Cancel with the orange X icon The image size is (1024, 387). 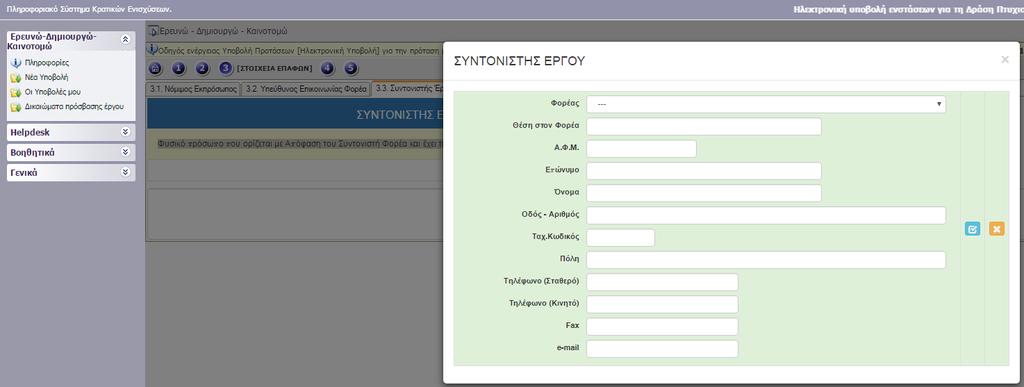[997, 228]
